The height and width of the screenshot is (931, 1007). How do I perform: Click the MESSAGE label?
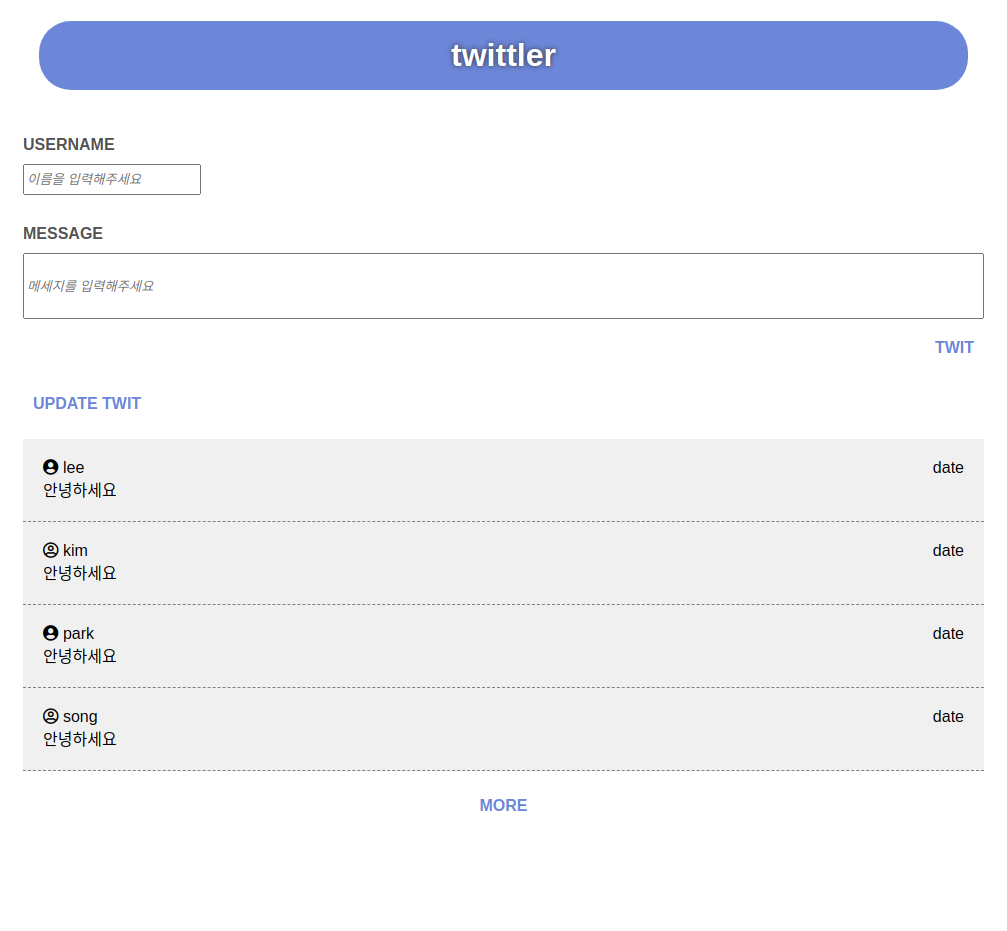click(63, 233)
